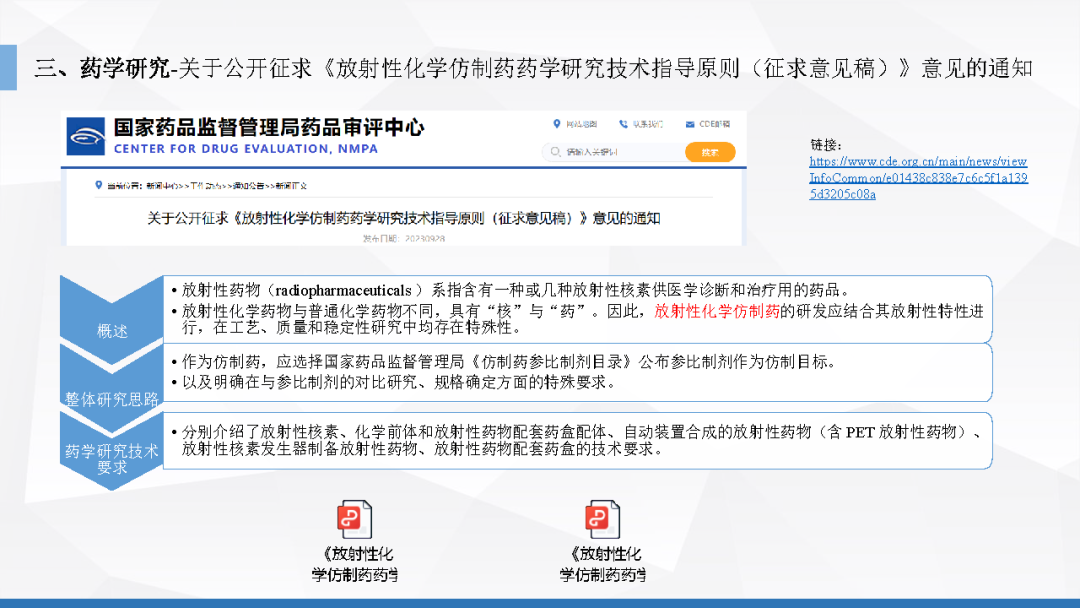1080x608 pixels.
Task: Click the CDE邮箱 envelope icon
Action: [x=690, y=124]
